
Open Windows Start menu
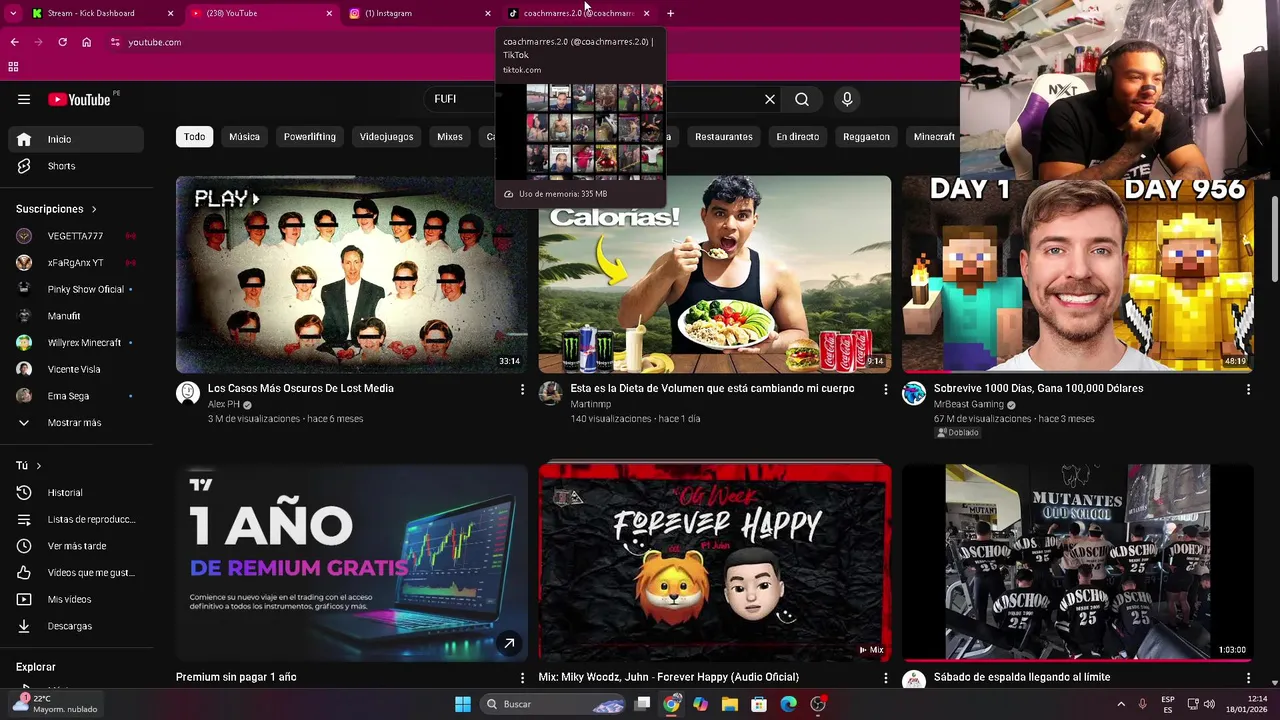click(463, 704)
